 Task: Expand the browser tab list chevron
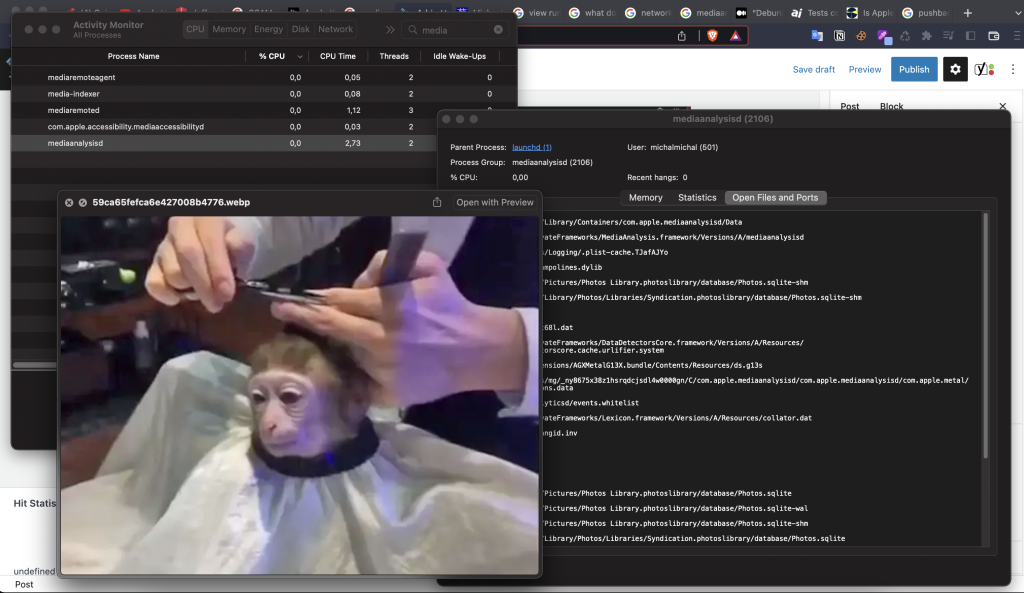click(x=1017, y=12)
